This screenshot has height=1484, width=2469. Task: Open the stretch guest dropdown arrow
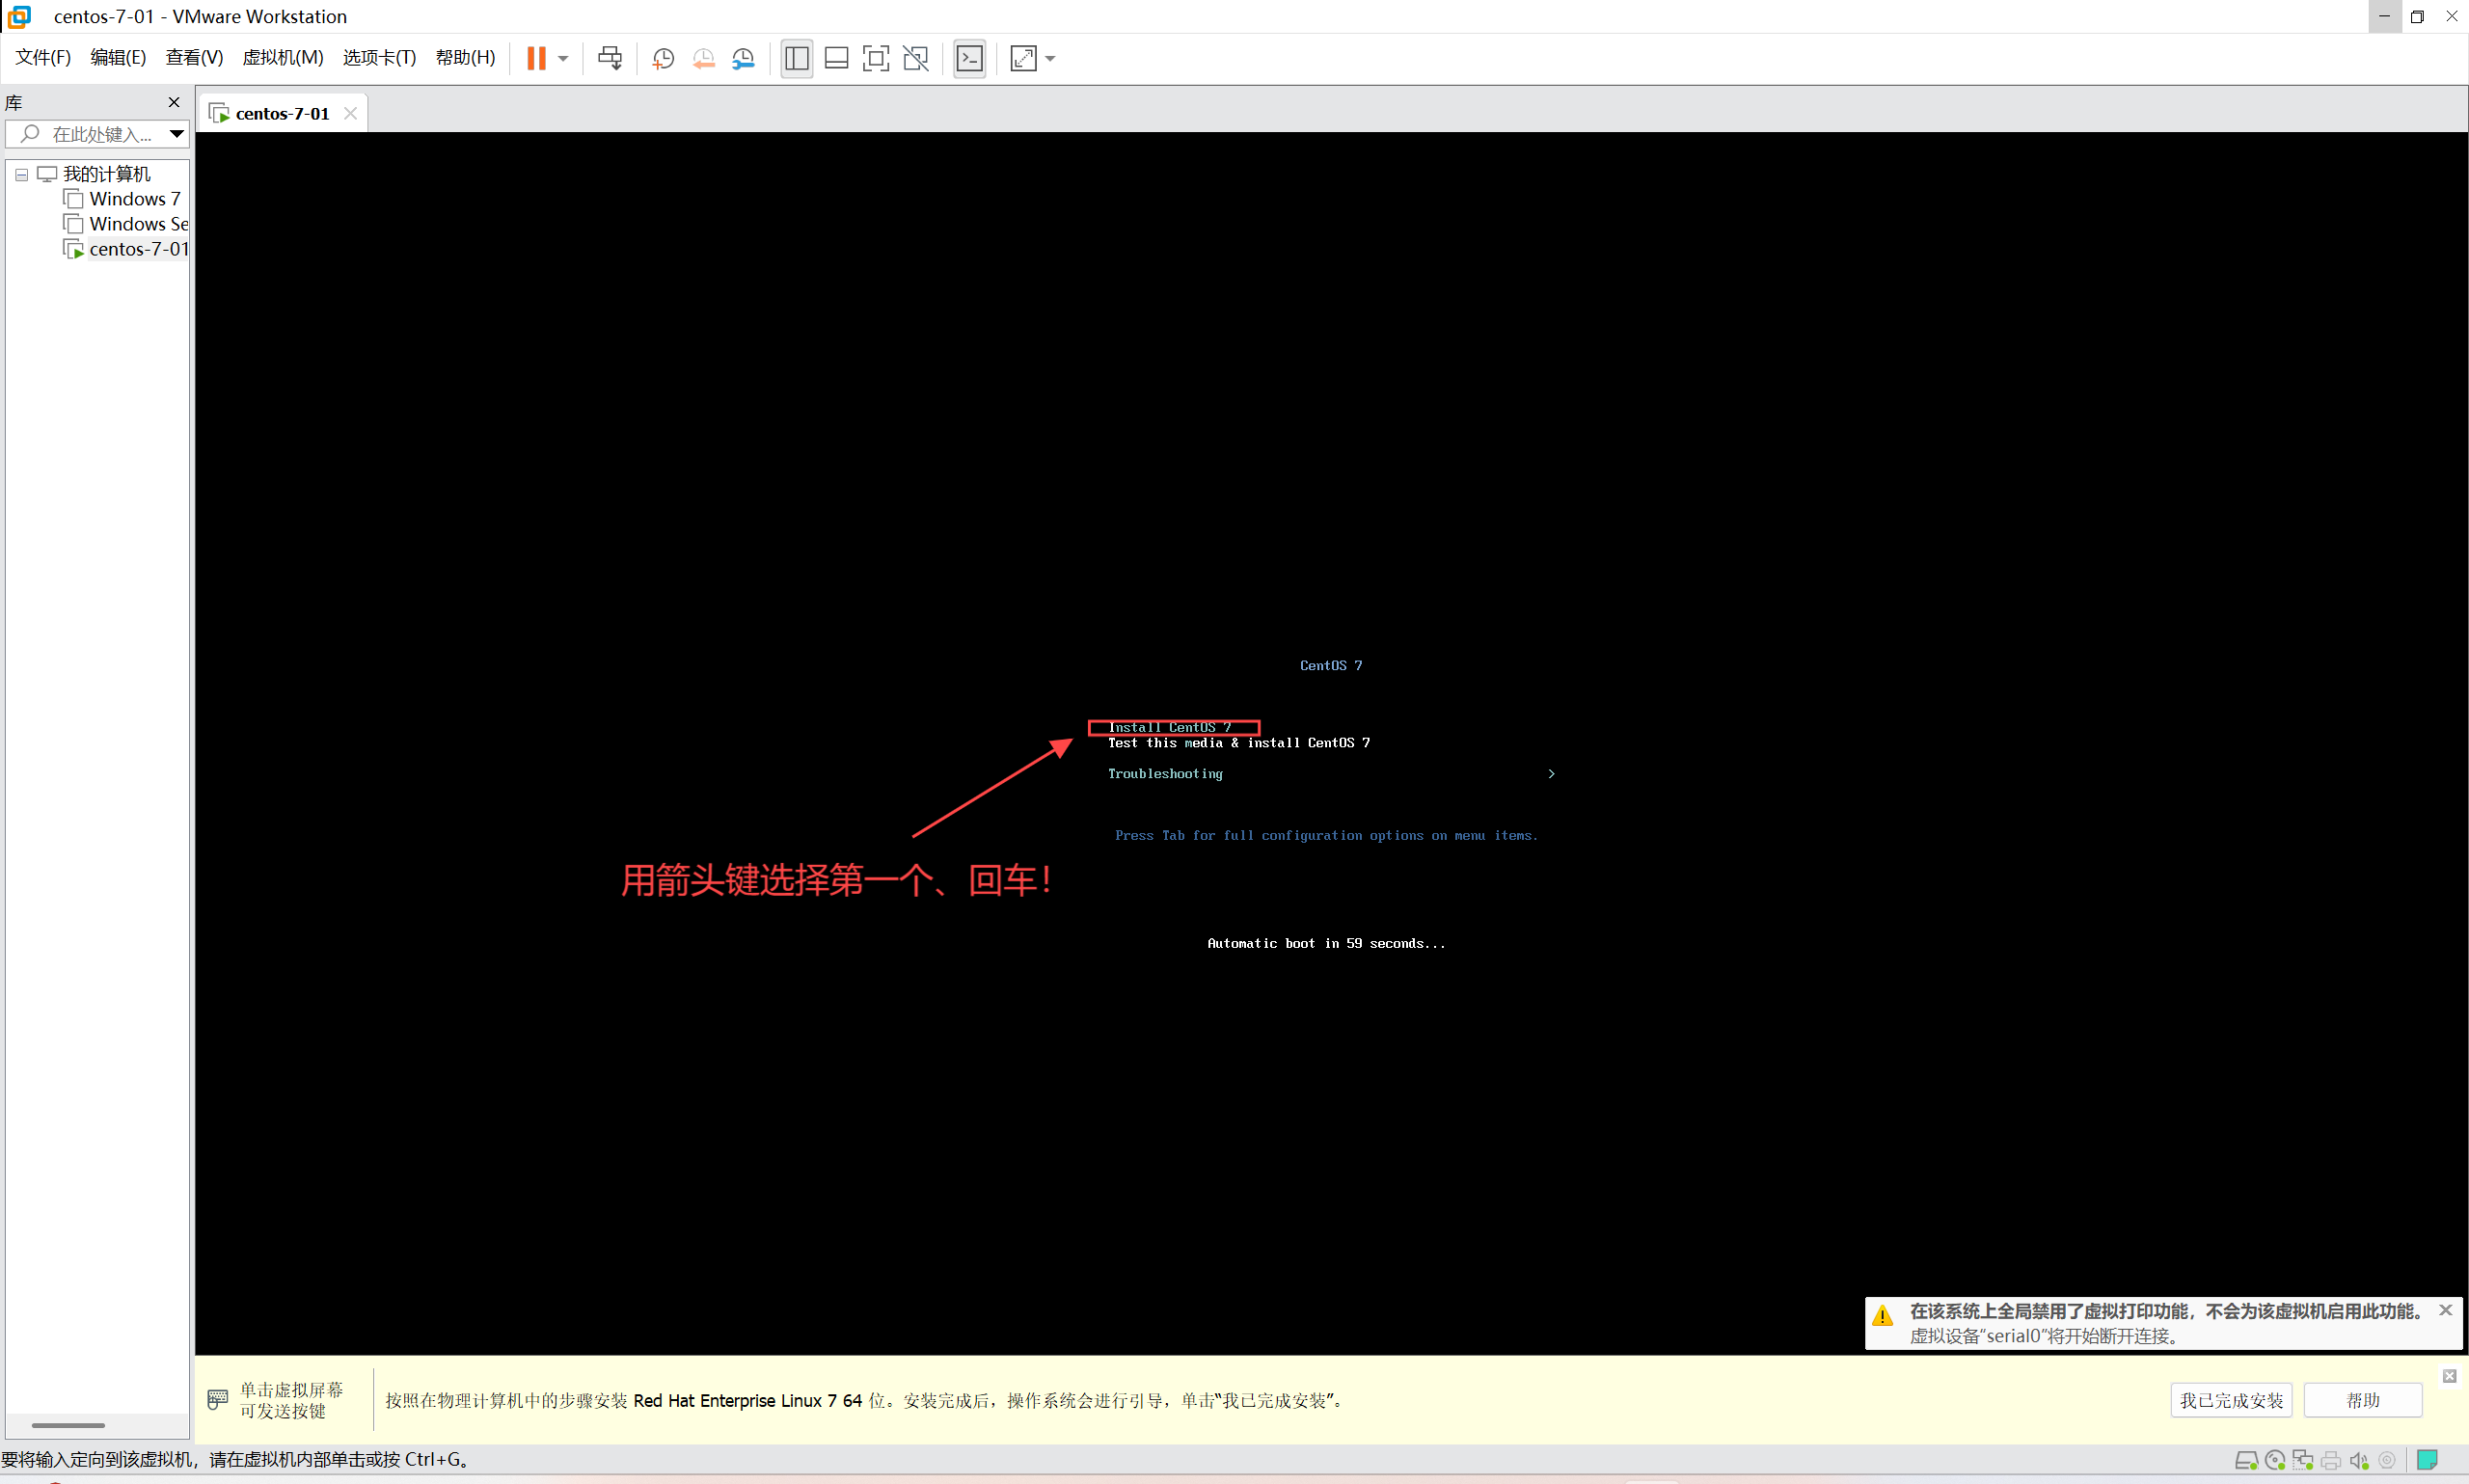coord(1050,58)
